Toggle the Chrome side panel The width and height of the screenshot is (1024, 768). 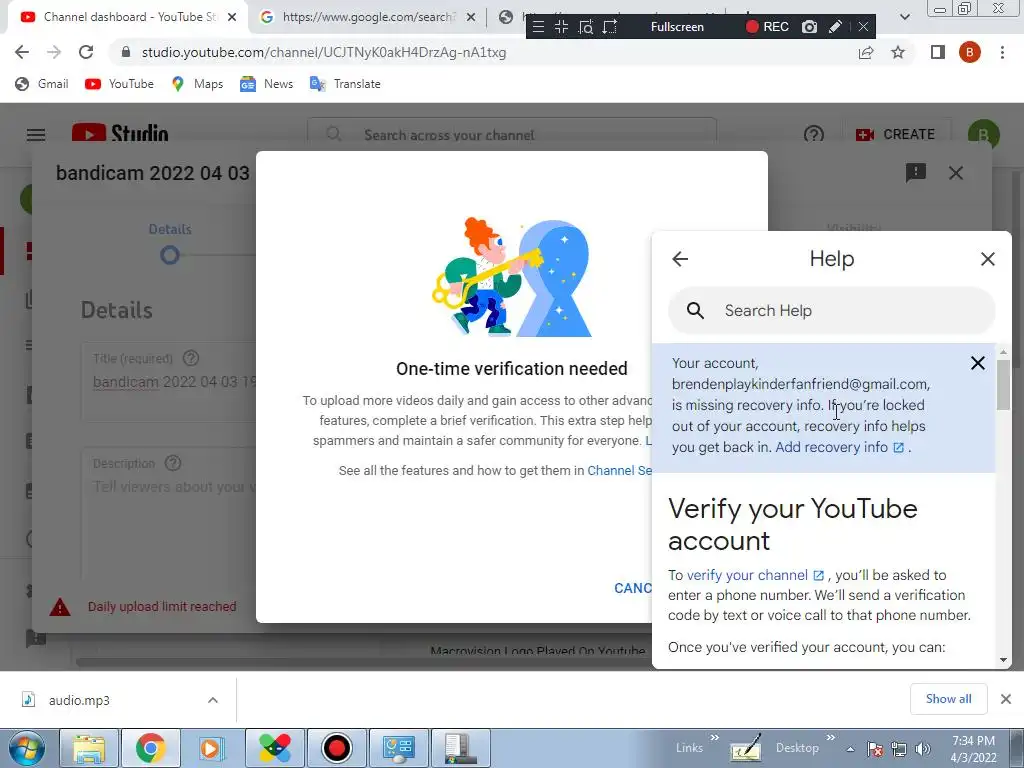click(x=938, y=52)
